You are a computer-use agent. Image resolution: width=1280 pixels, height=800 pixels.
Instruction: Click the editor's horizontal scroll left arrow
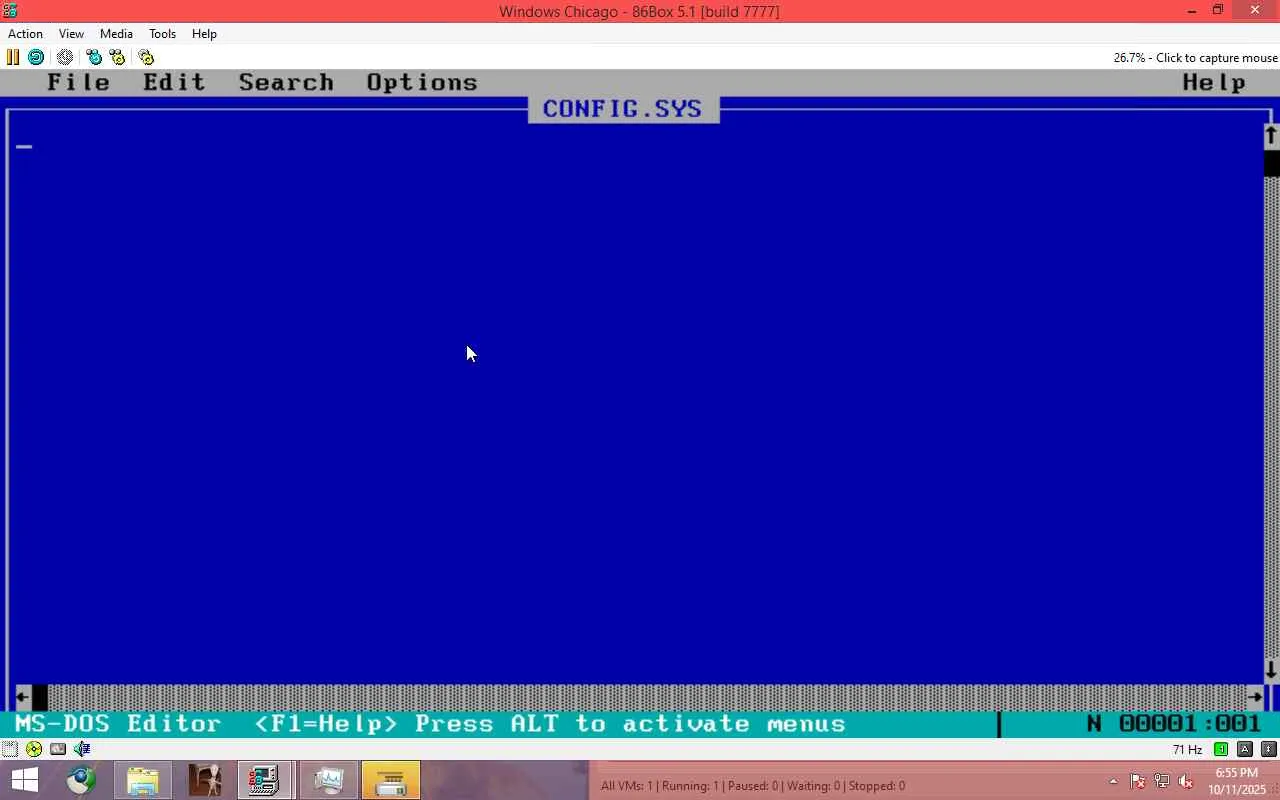tap(23, 697)
